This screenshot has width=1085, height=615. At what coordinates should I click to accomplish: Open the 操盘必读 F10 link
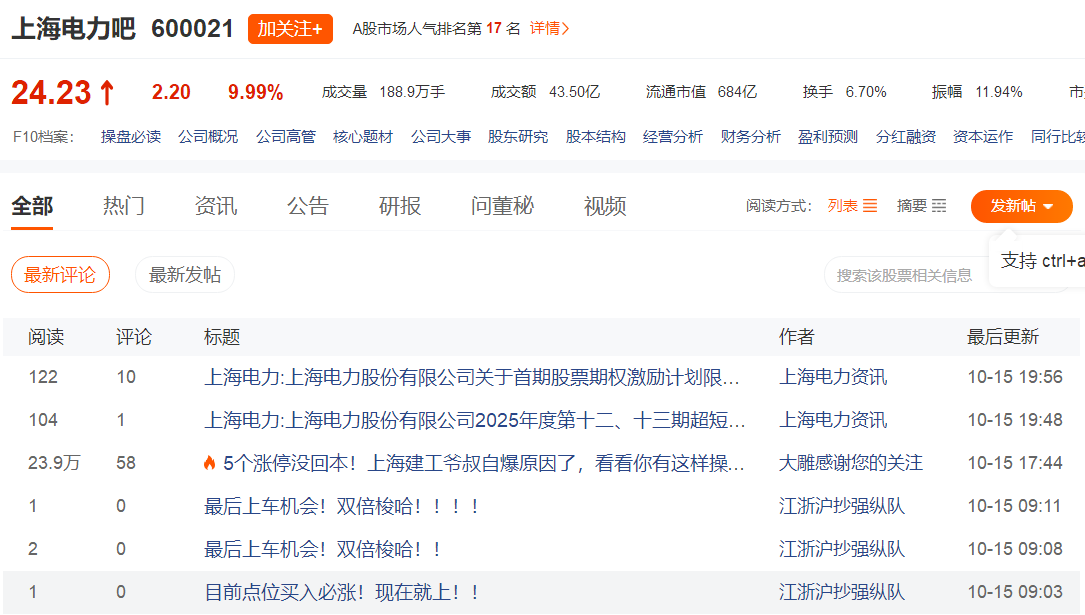[x=131, y=137]
